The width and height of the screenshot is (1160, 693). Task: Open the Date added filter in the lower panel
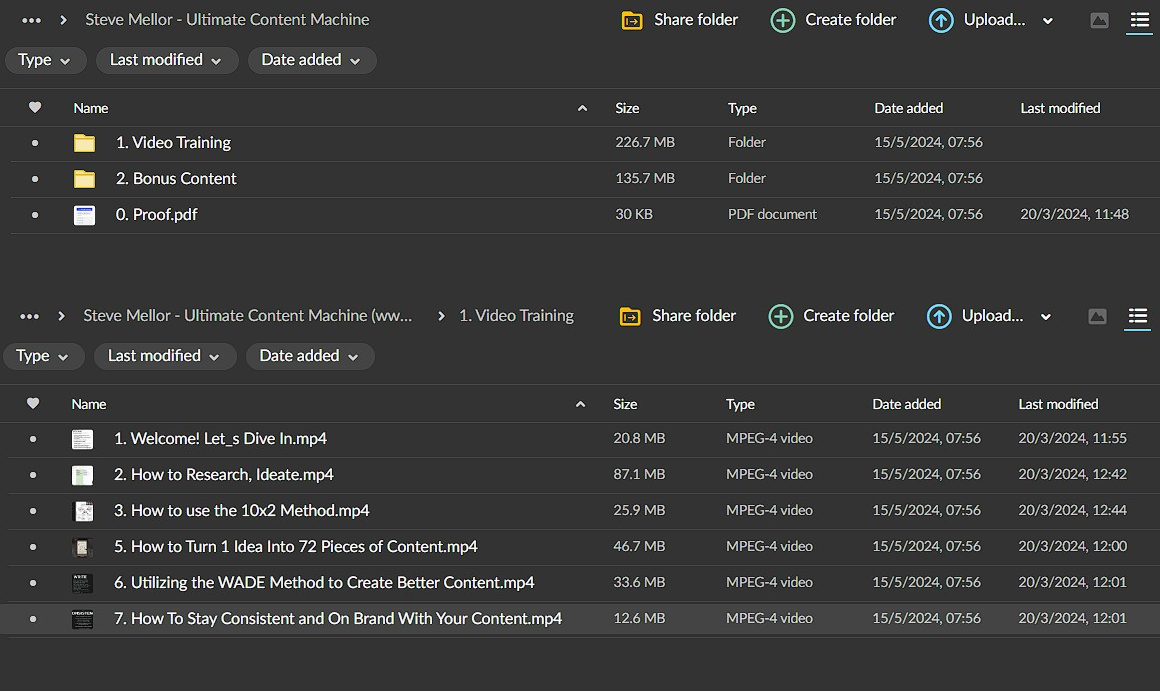pos(309,356)
